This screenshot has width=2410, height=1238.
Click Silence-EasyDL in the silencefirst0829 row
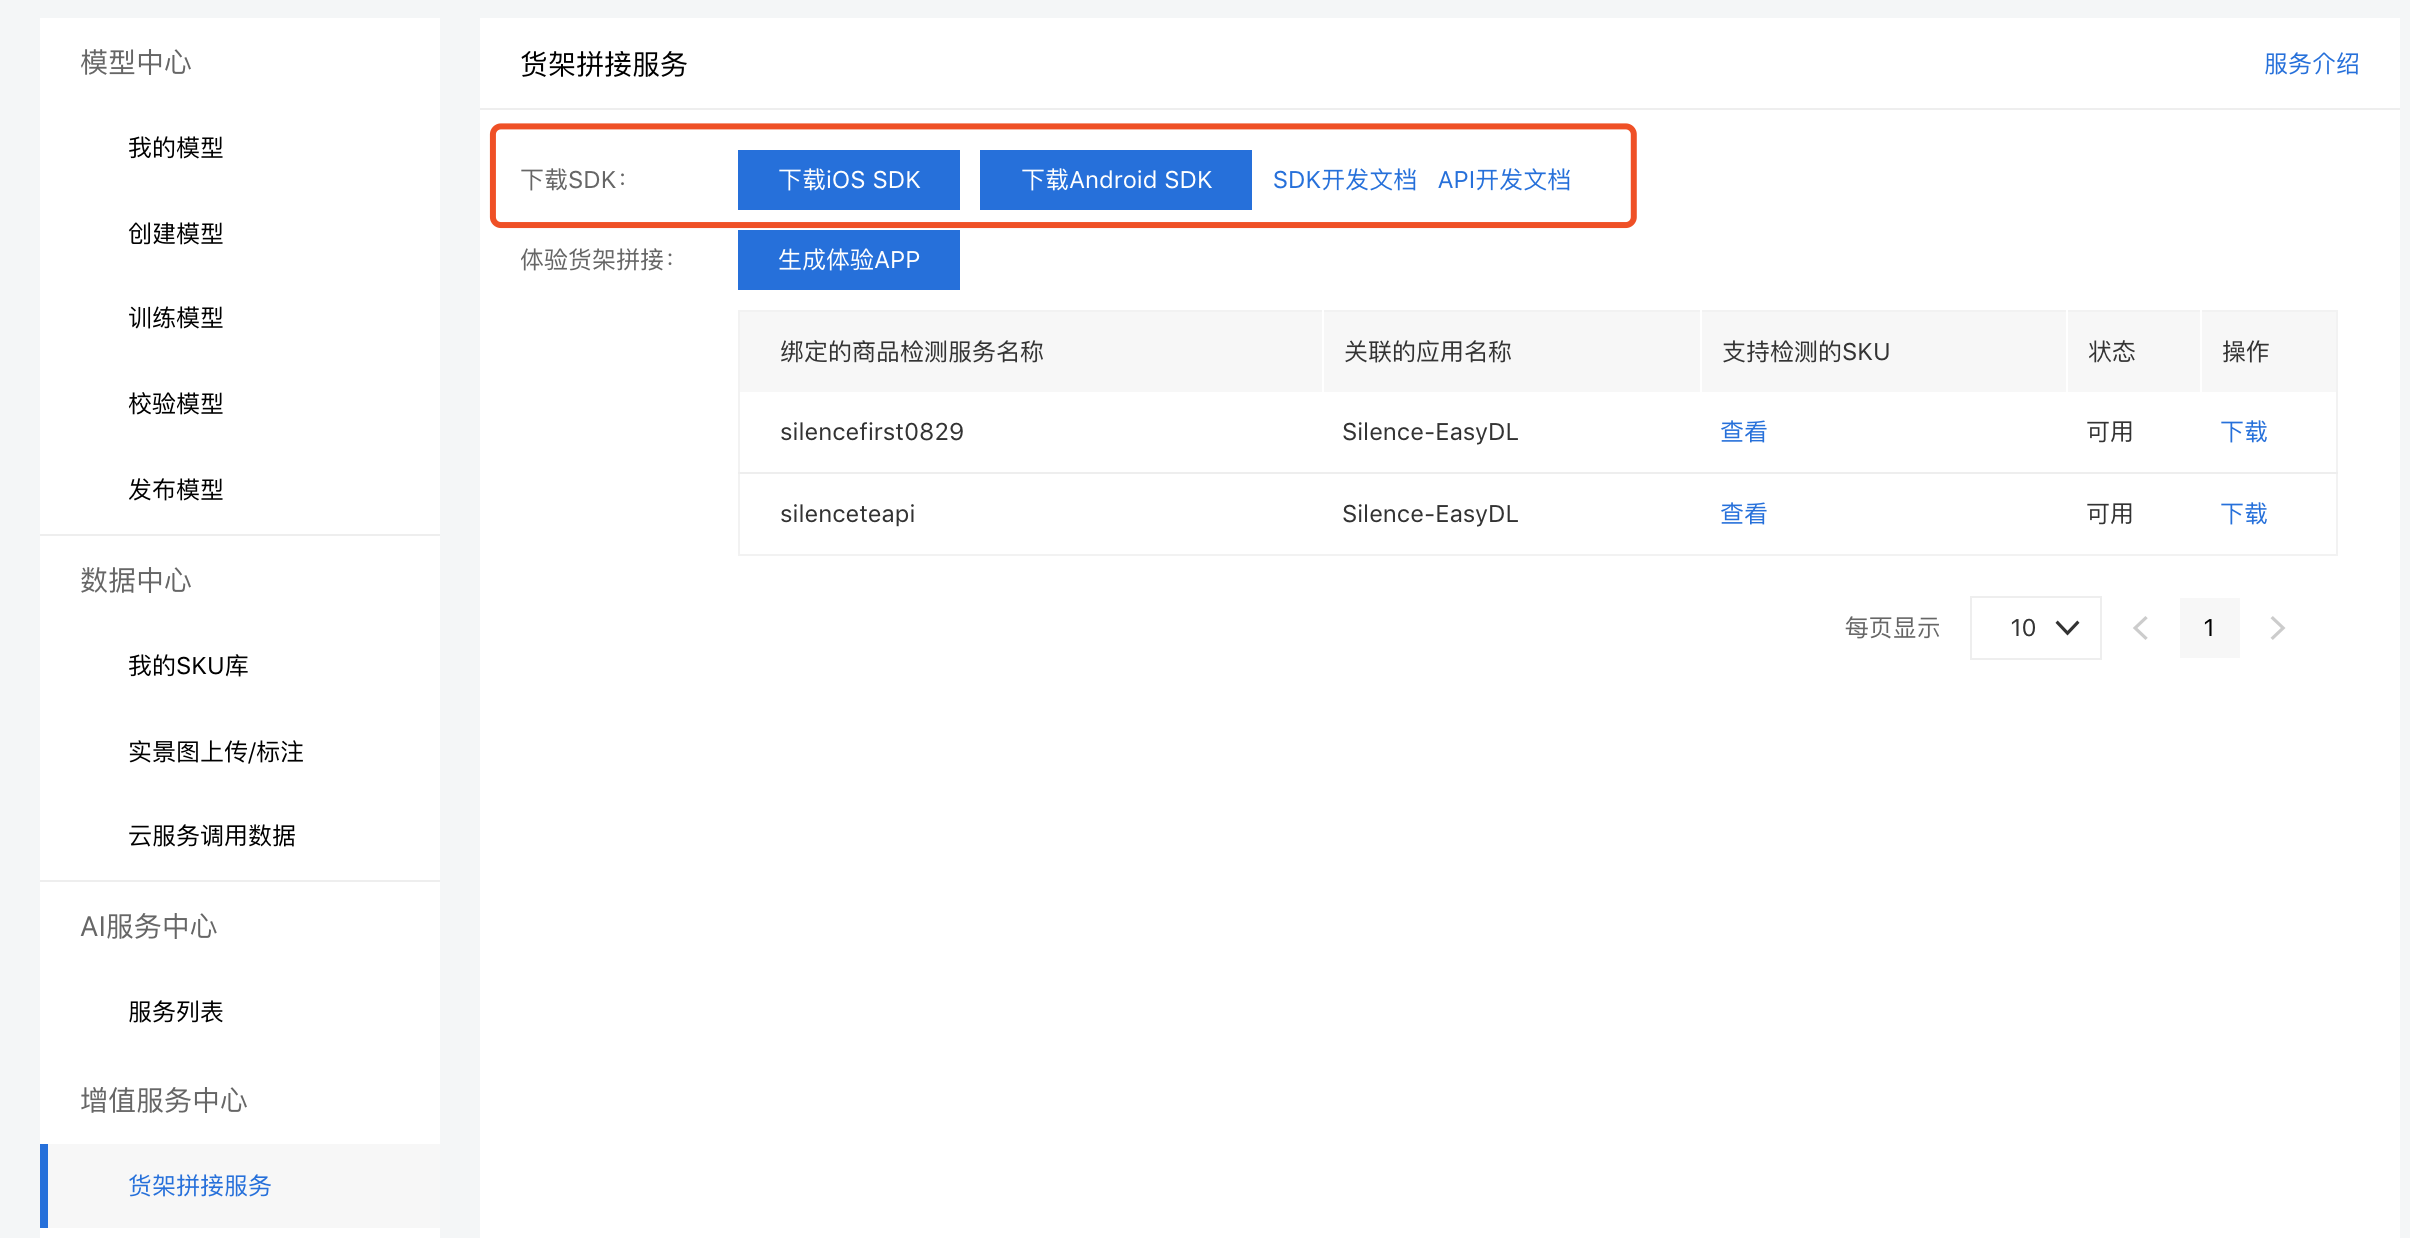[x=1430, y=432]
